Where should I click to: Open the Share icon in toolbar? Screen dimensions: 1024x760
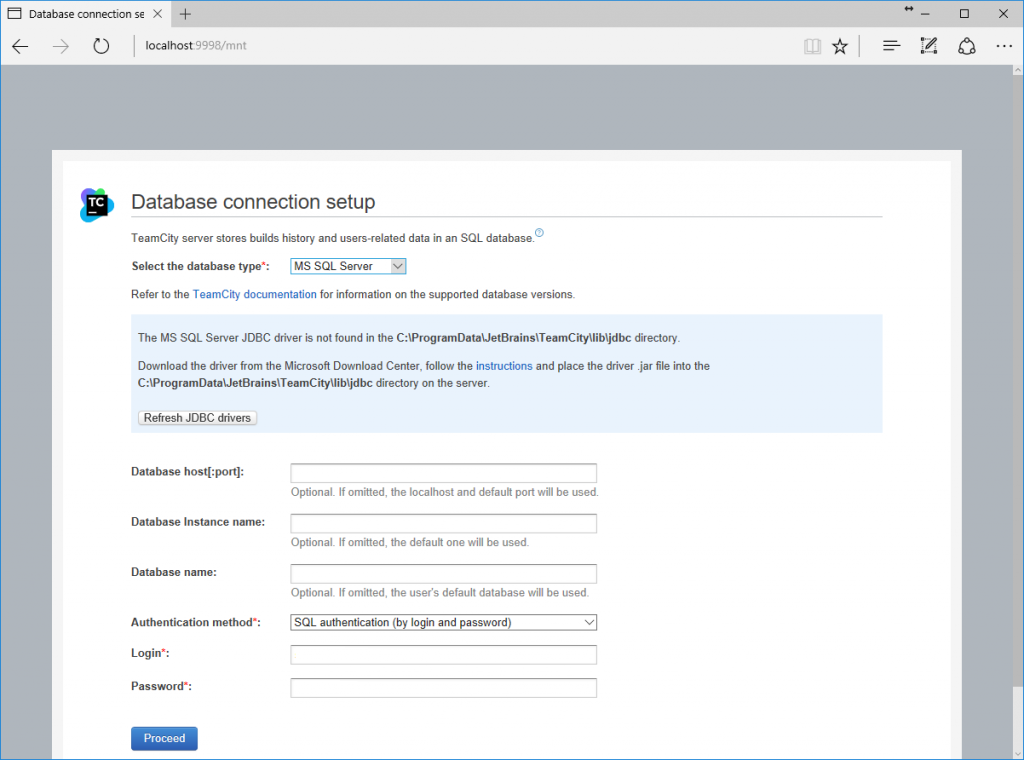pyautogui.click(x=967, y=46)
